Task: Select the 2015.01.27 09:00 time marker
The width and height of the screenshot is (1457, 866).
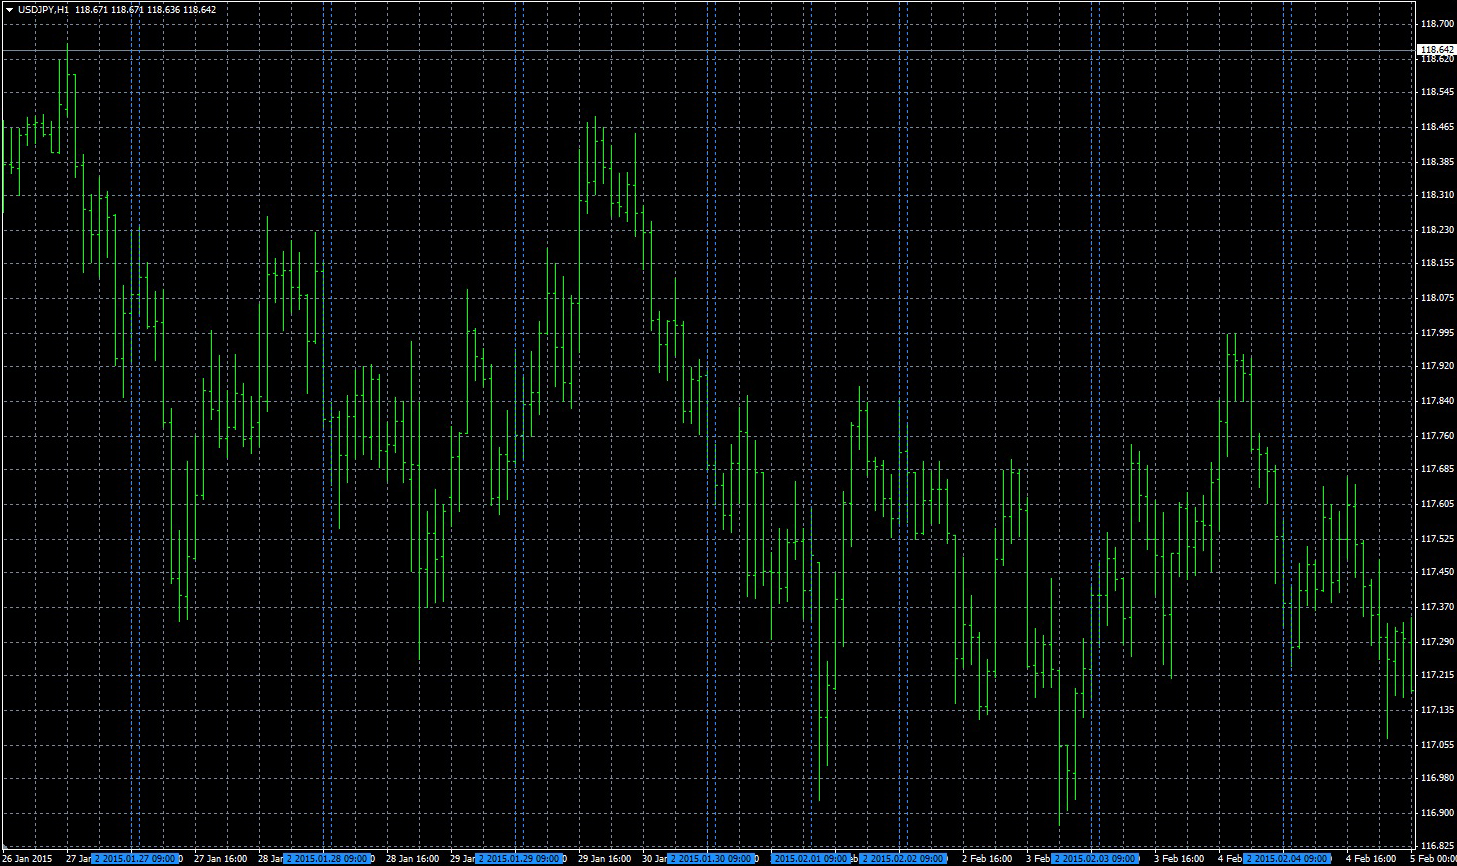Action: [x=136, y=858]
